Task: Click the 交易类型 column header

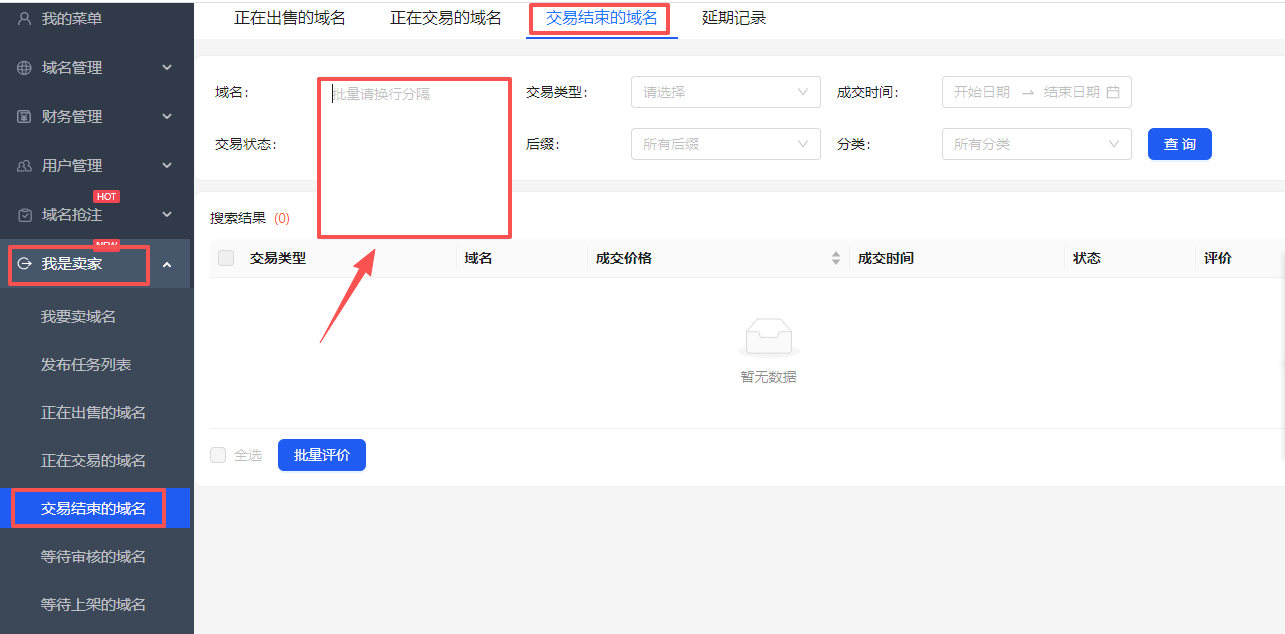Action: (x=278, y=258)
